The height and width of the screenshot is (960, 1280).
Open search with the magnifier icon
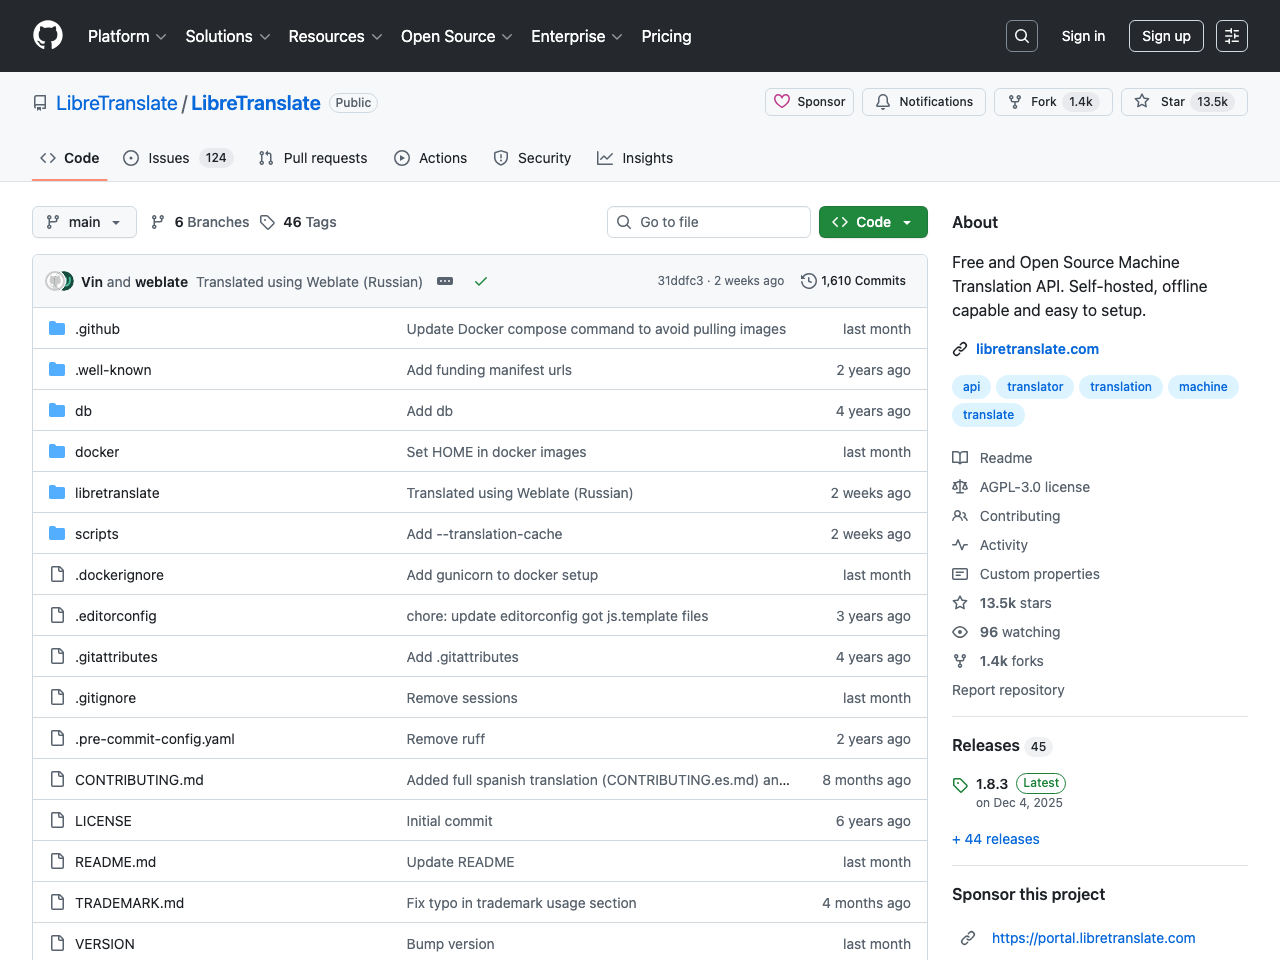(1021, 36)
